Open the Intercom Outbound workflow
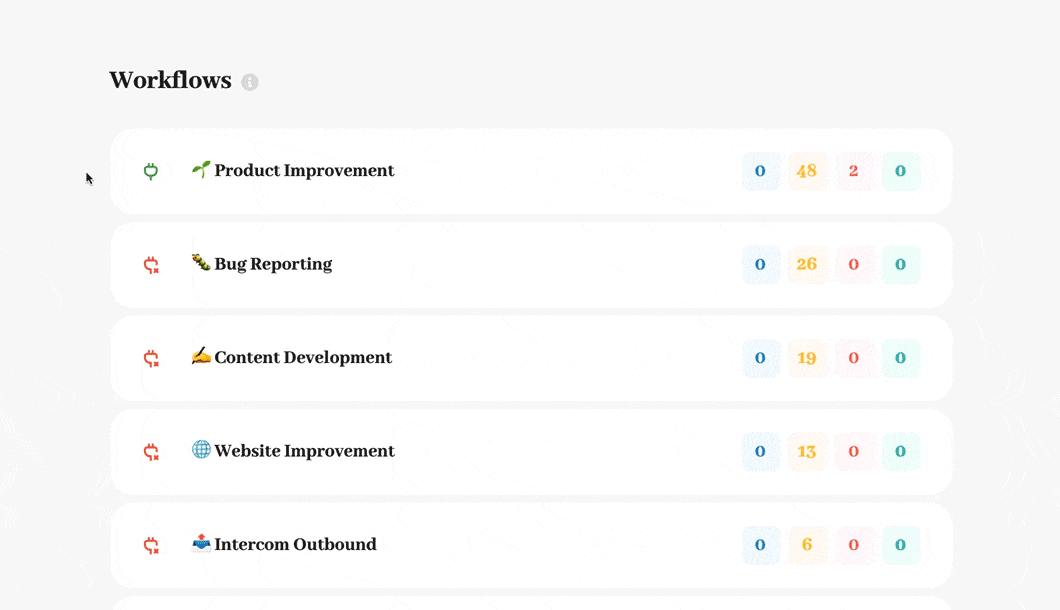1060x610 pixels. [x=295, y=545]
